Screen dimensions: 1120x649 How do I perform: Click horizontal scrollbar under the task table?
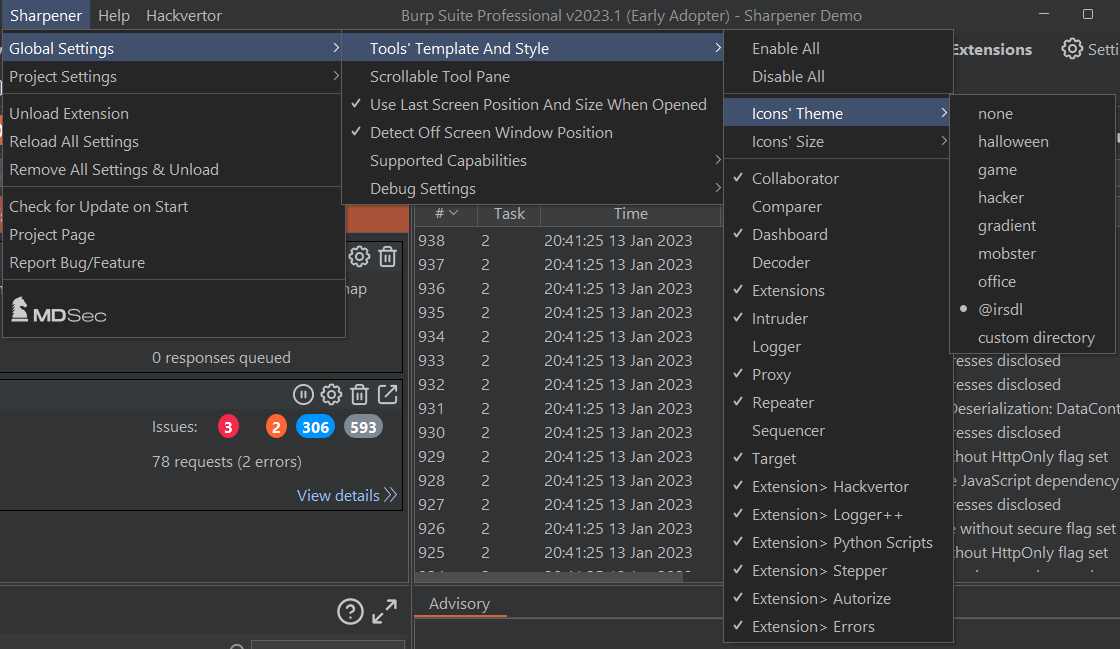click(549, 577)
